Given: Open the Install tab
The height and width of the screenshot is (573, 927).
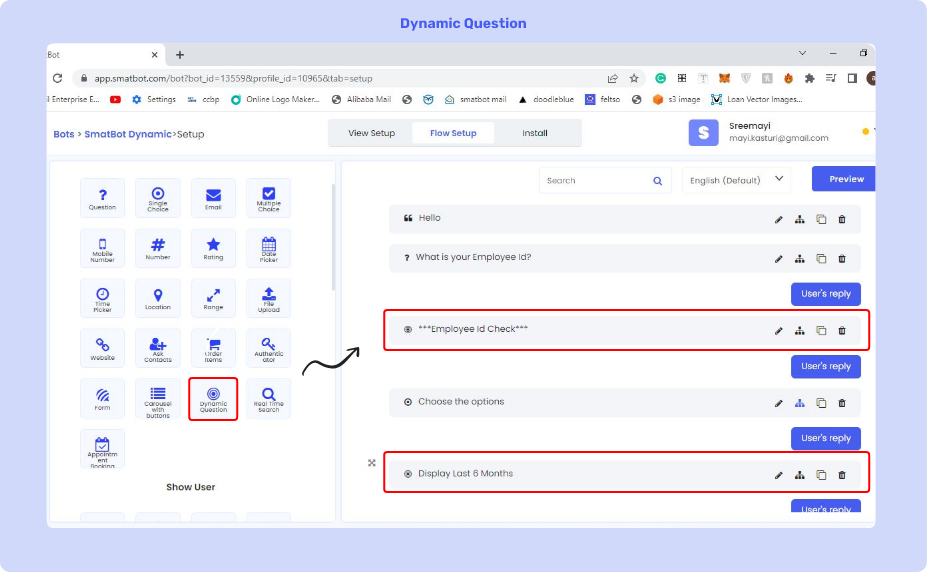Looking at the screenshot, I should (535, 133).
